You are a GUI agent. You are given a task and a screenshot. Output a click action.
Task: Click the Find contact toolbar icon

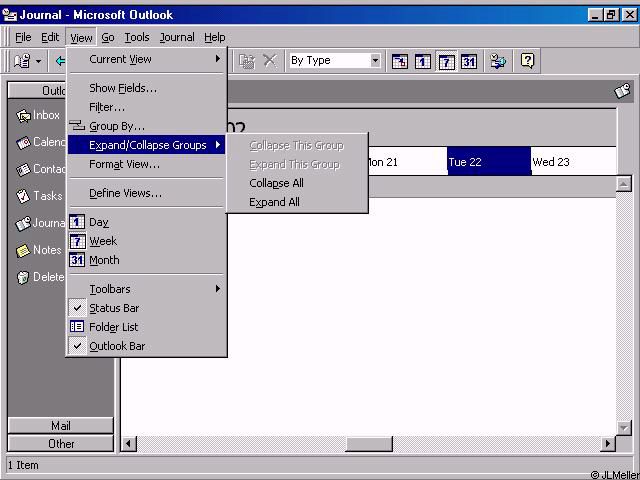tap(498, 61)
